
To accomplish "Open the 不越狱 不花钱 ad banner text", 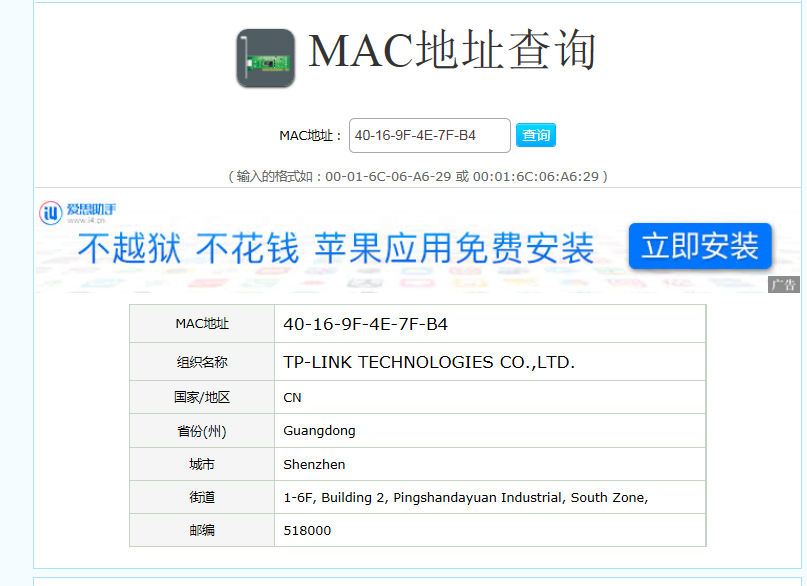I will [x=336, y=248].
